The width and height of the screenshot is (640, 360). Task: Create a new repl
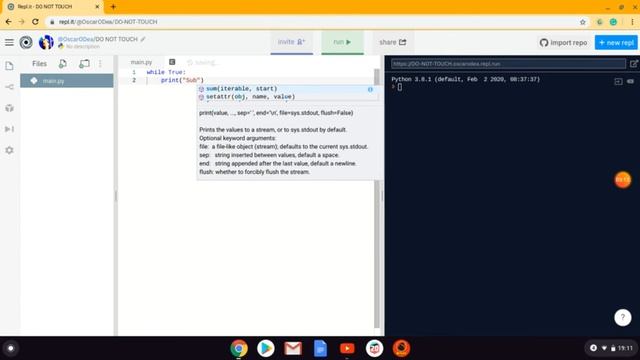pos(616,42)
